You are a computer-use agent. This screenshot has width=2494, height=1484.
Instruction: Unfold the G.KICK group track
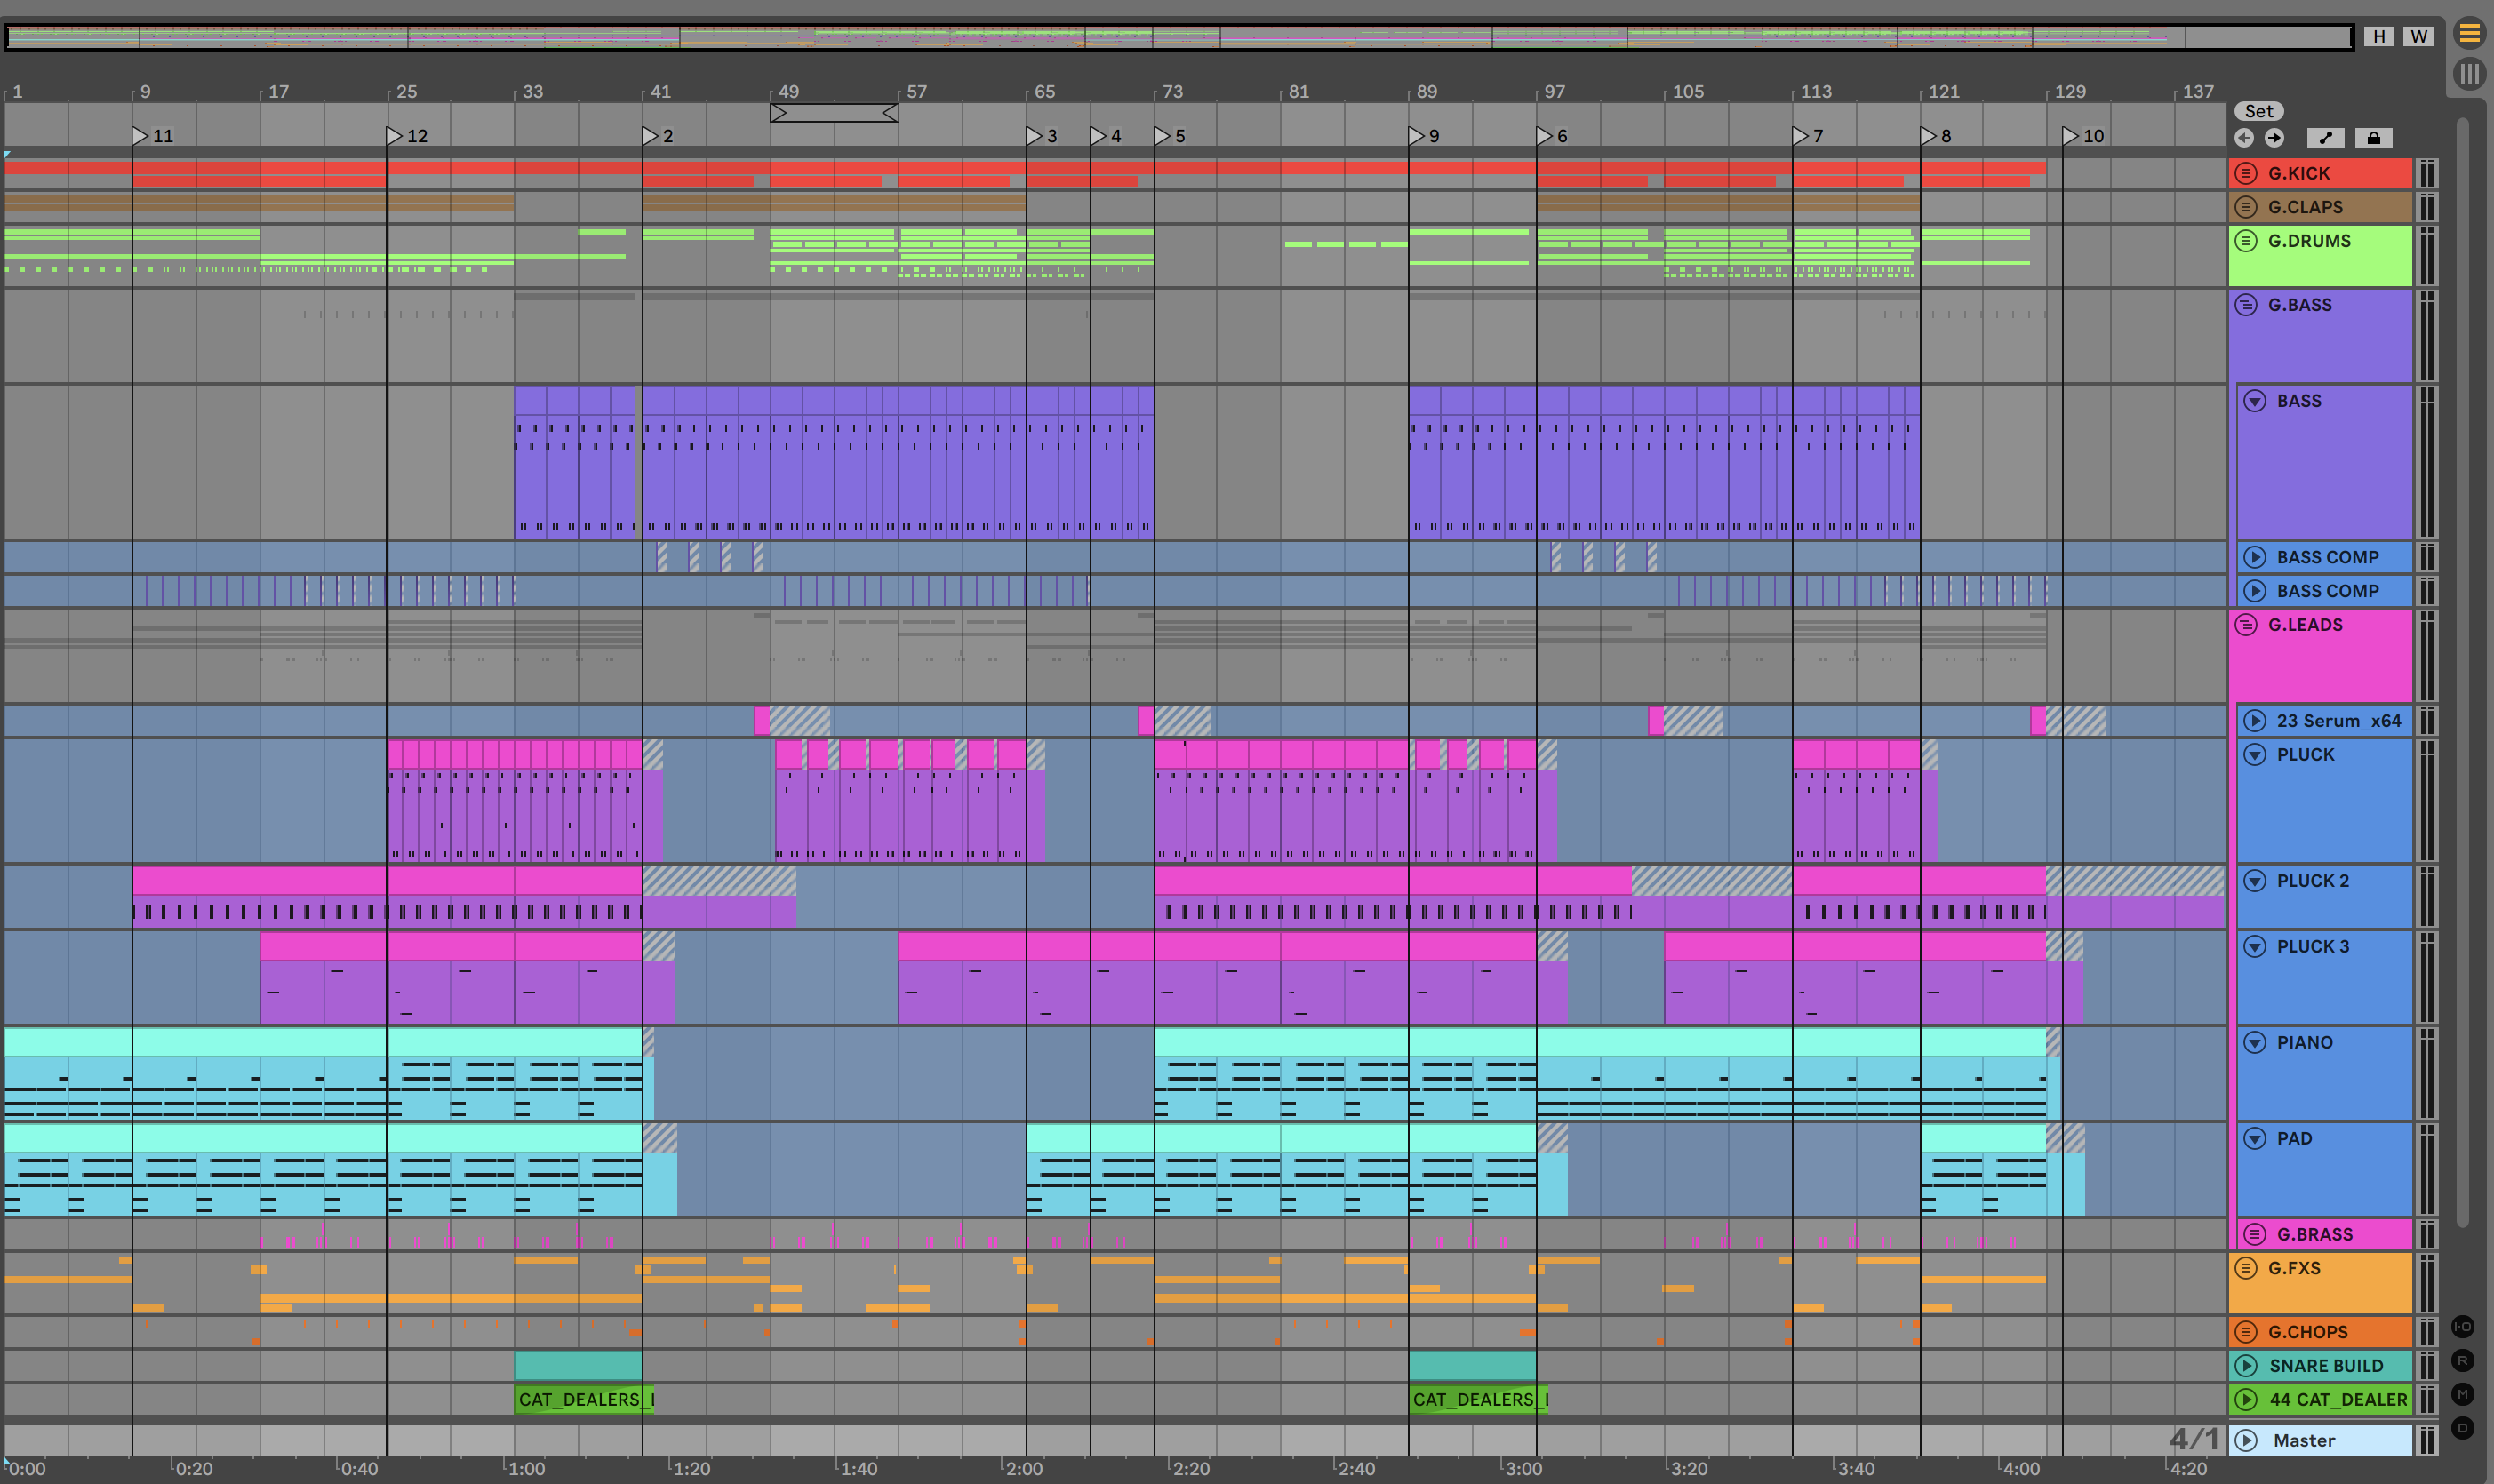coord(2246,173)
